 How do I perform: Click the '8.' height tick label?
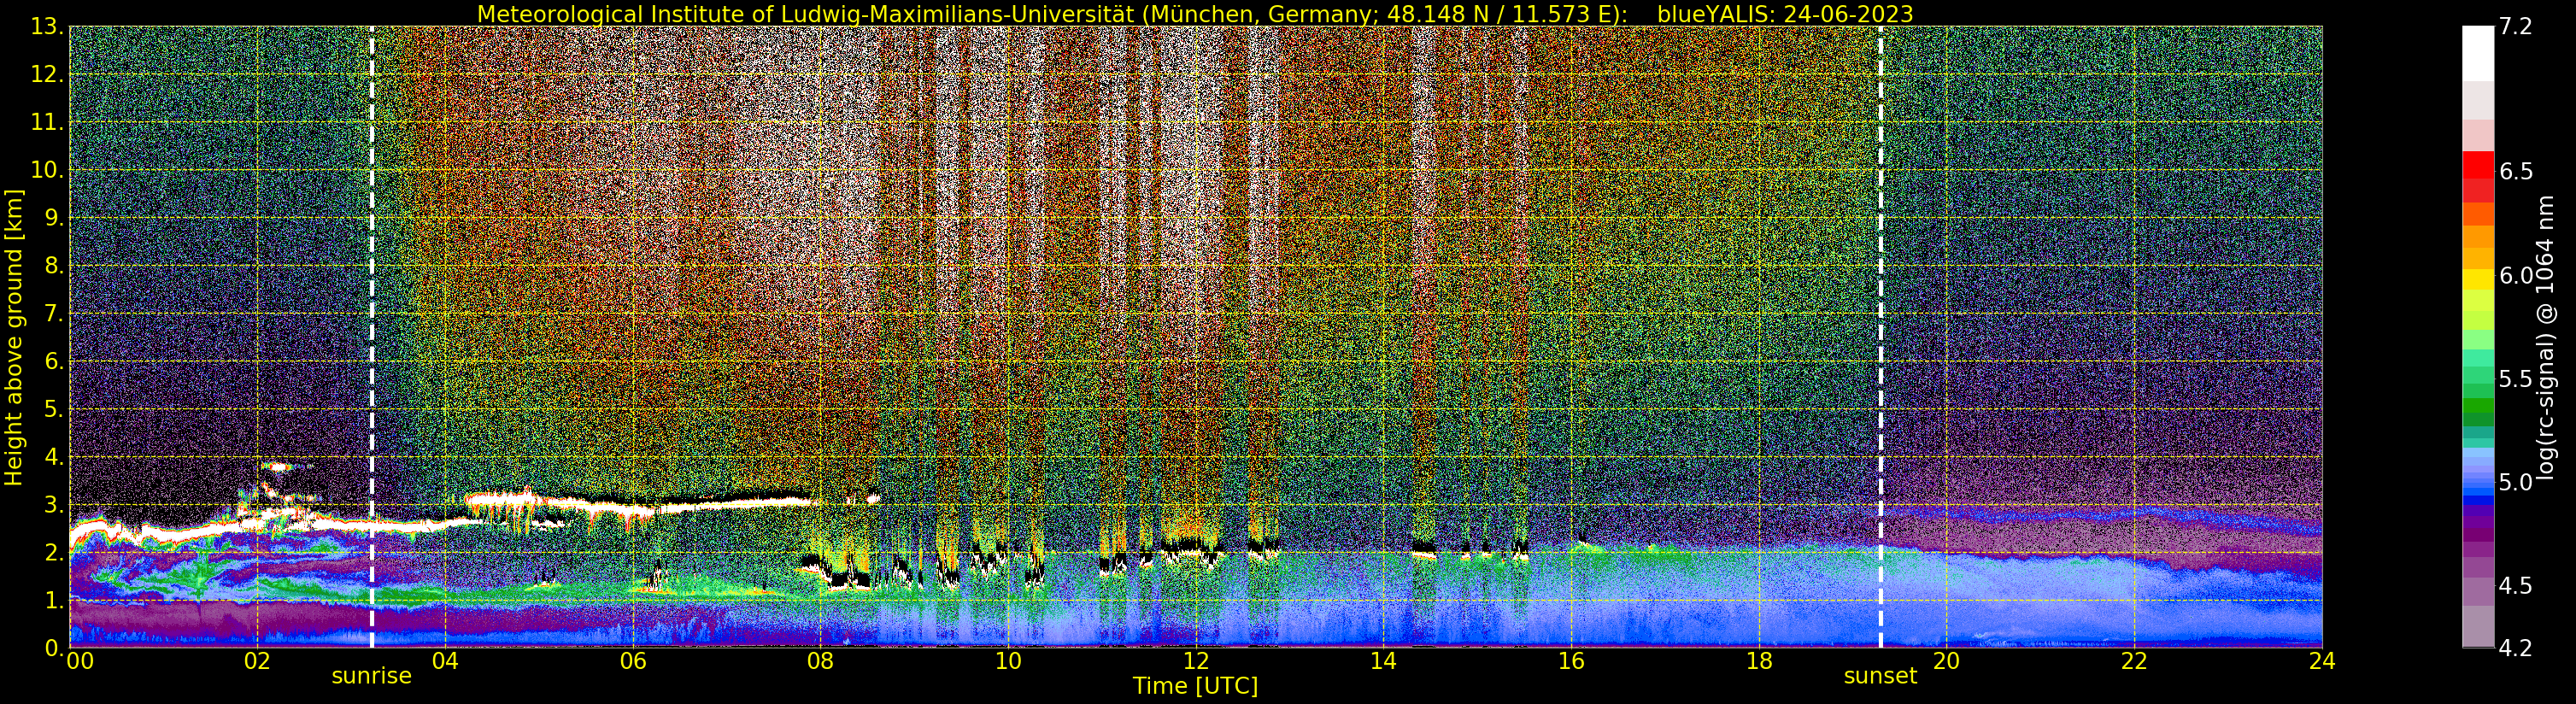[55, 266]
